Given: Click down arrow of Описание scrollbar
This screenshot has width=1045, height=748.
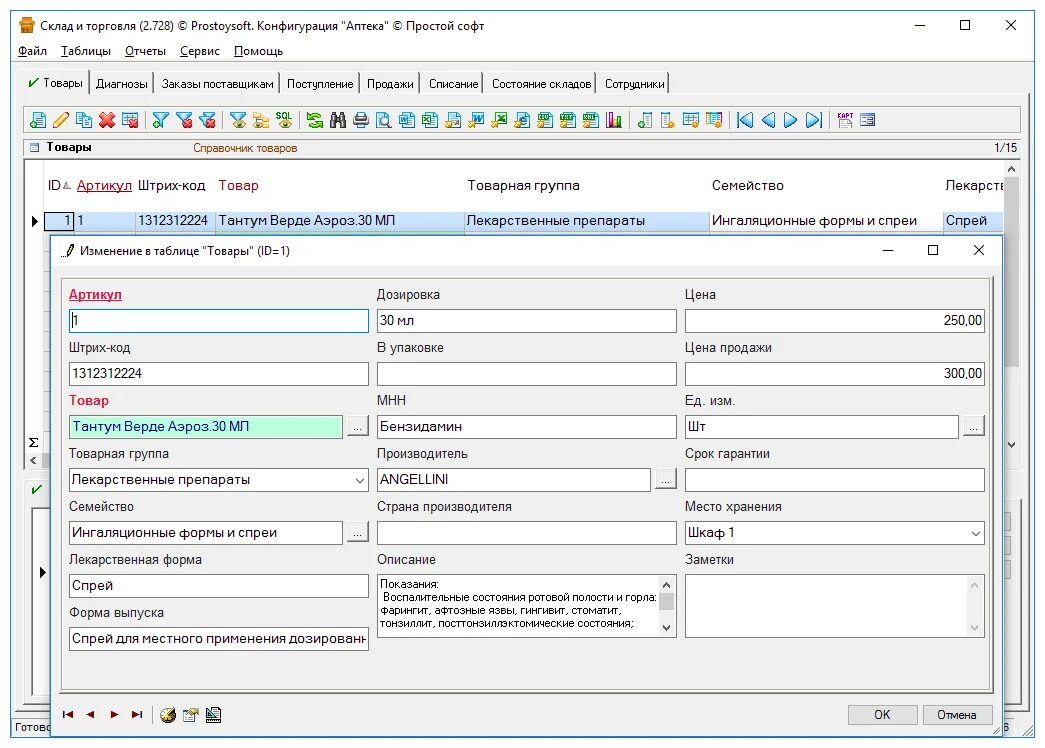Looking at the screenshot, I should [x=666, y=628].
